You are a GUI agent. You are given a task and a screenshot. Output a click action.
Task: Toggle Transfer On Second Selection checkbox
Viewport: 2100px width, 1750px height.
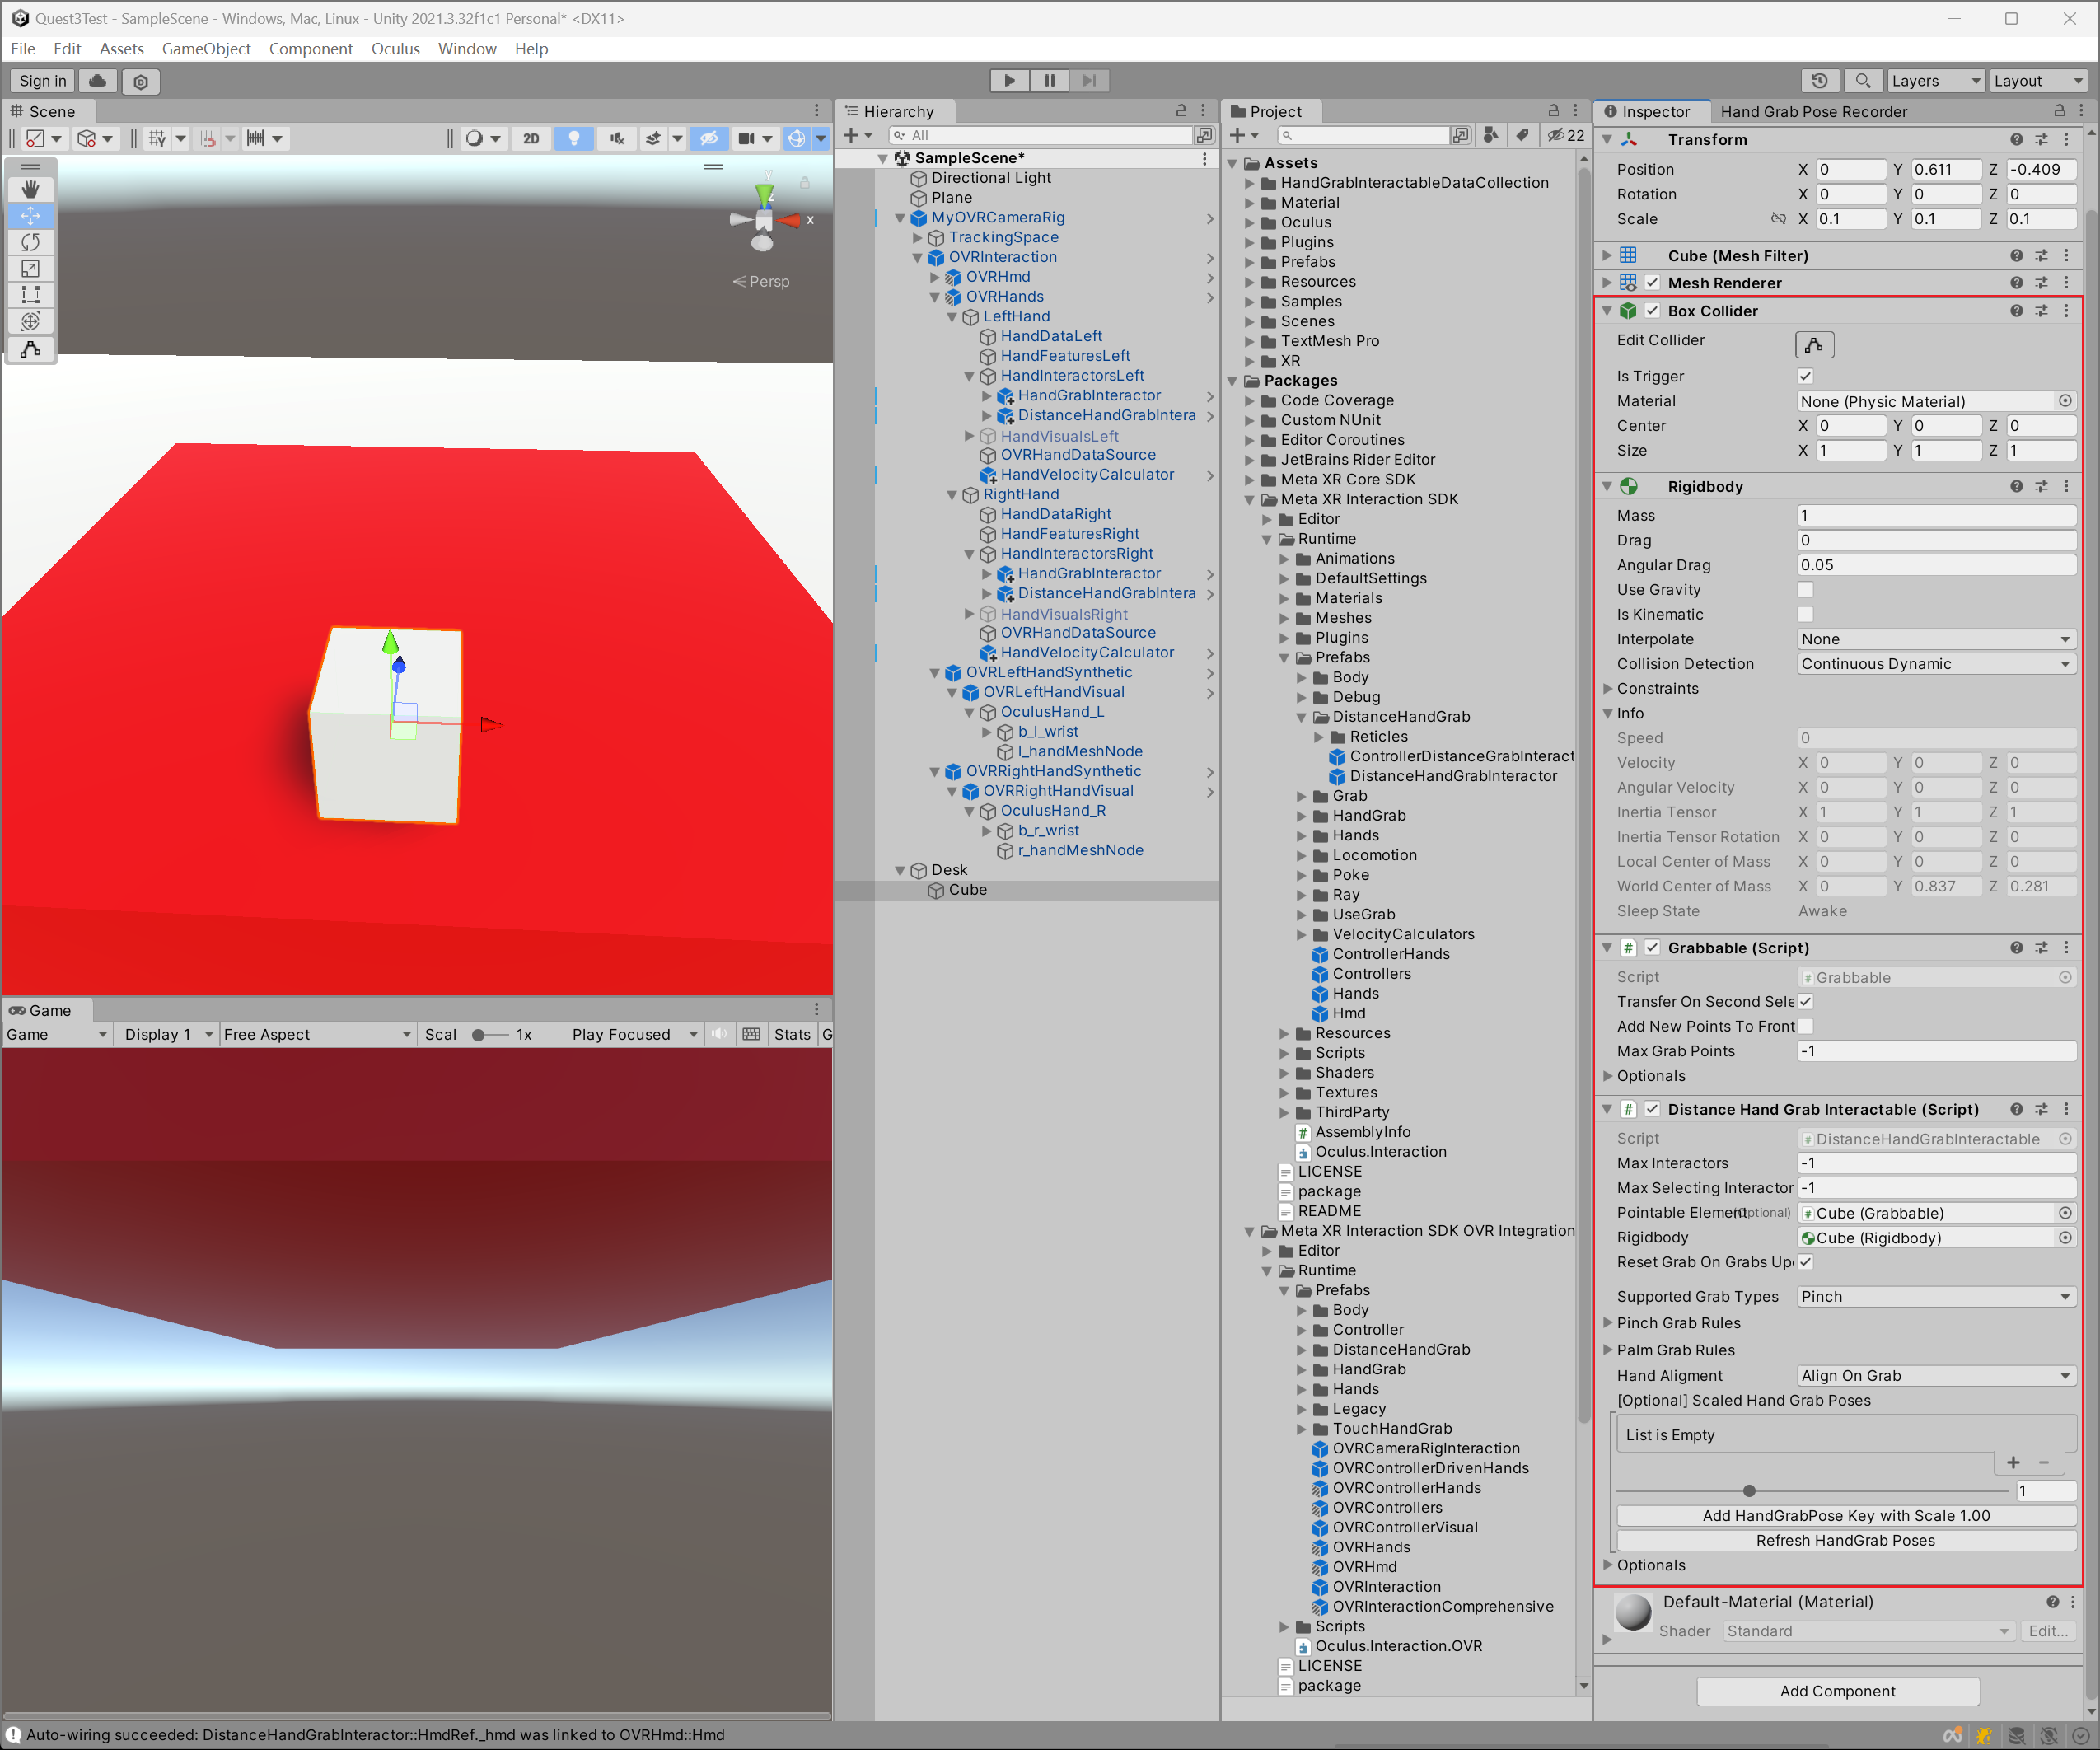[1805, 1001]
